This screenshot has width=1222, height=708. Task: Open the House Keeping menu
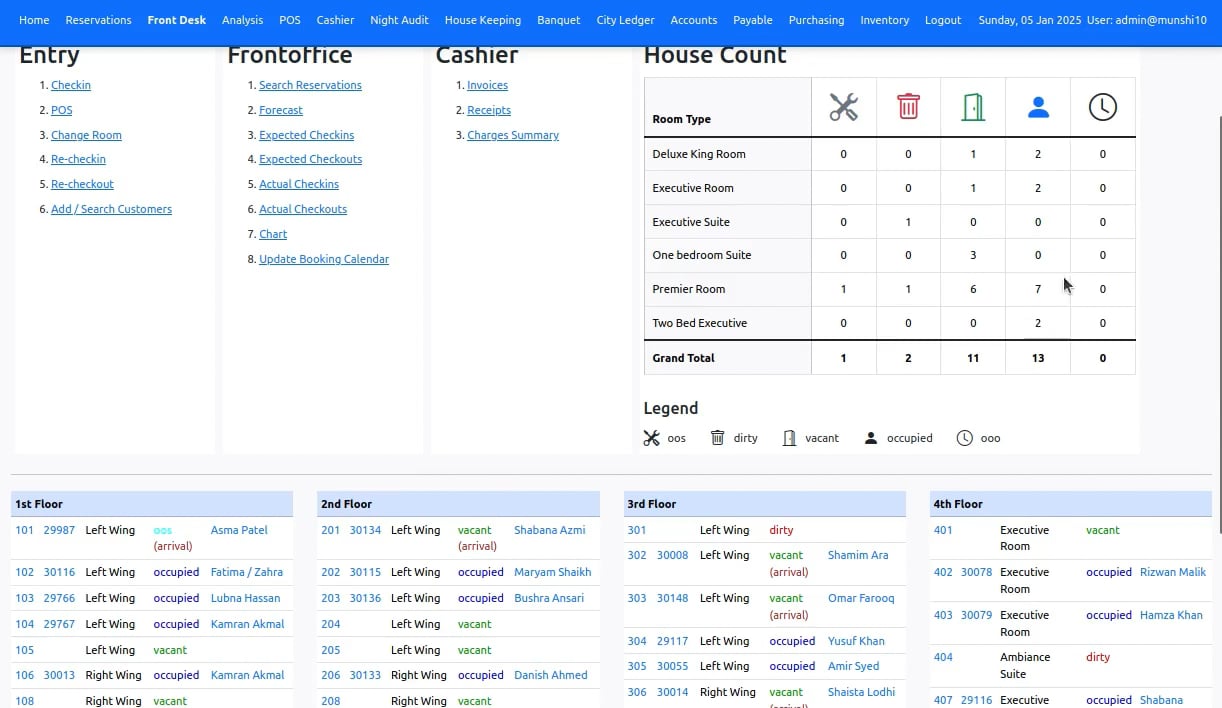[482, 20]
